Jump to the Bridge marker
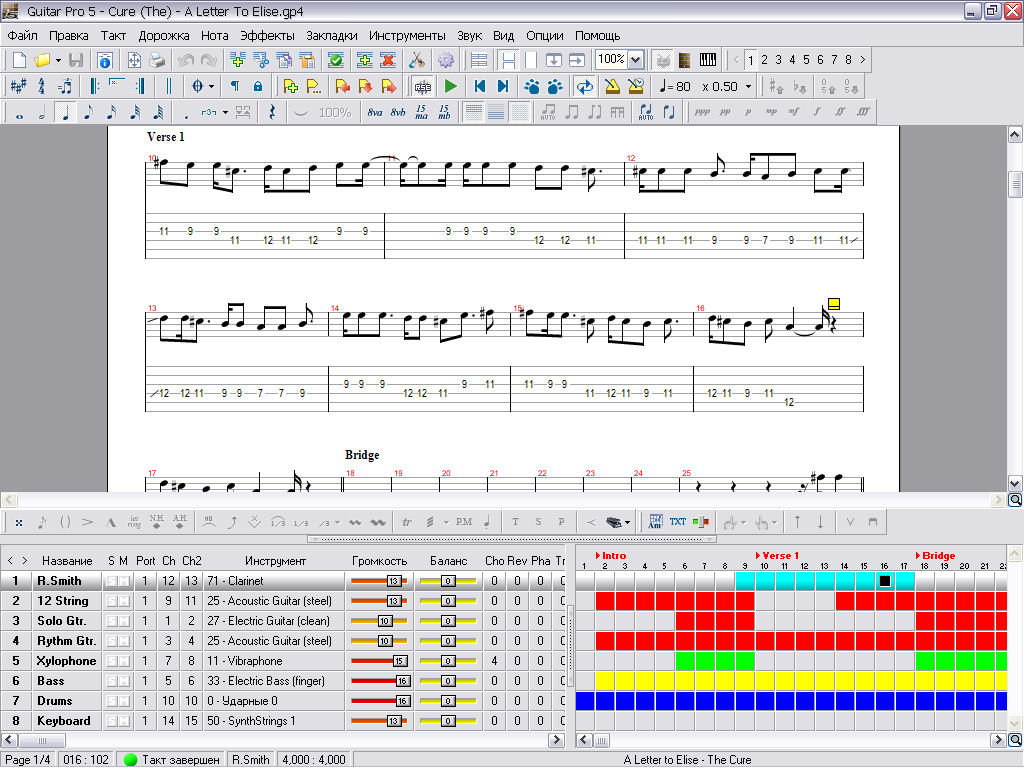The image size is (1024, 768). 935,556
